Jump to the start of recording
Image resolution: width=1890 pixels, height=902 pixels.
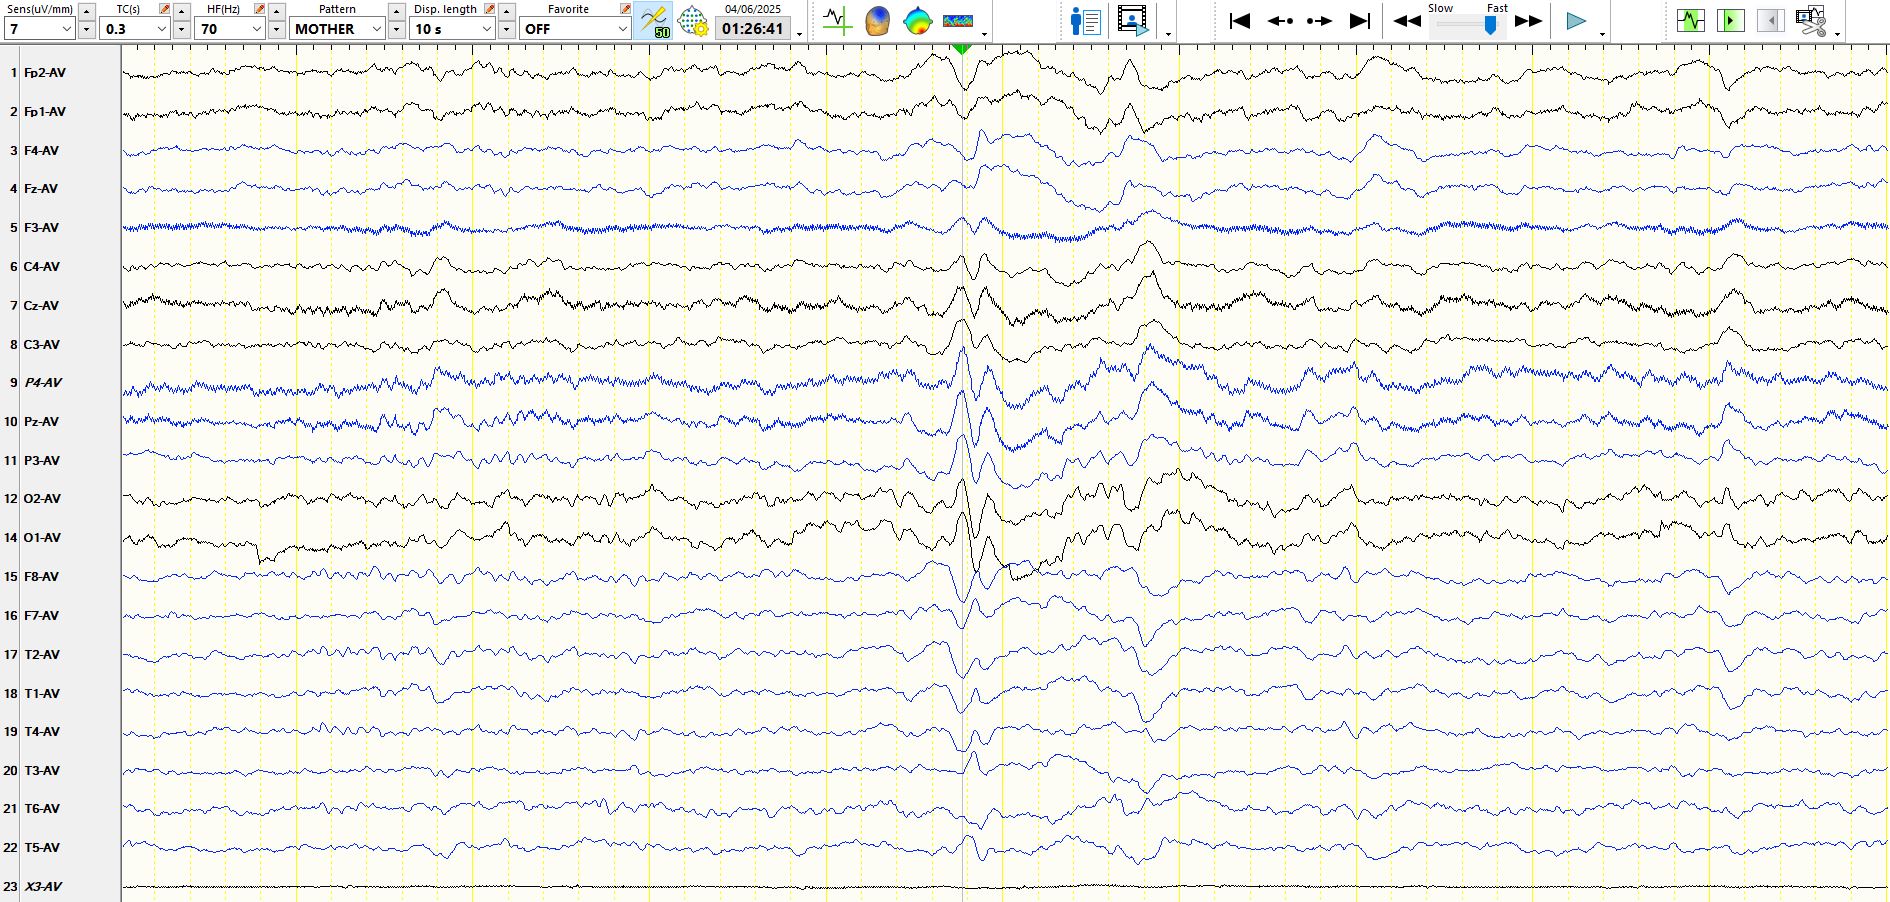point(1240,21)
